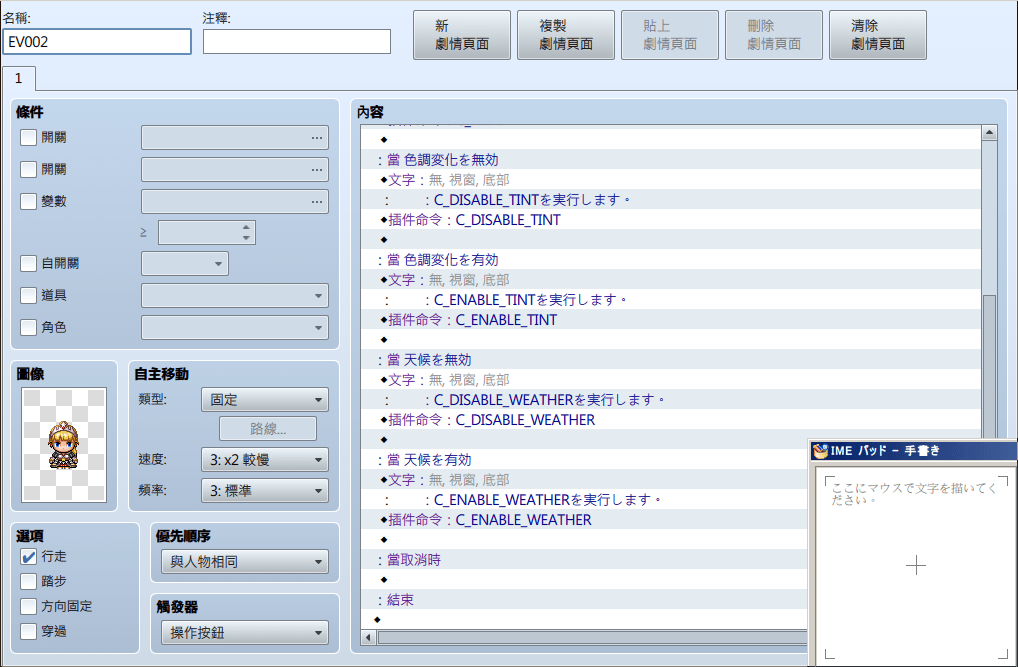Screen dimensions: 1018x667
Task: Open the 自開關 dropdown
Action: [x=185, y=264]
